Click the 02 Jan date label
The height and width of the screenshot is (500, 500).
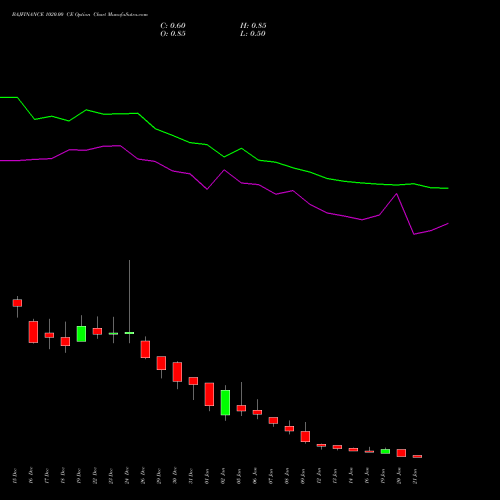click(223, 476)
